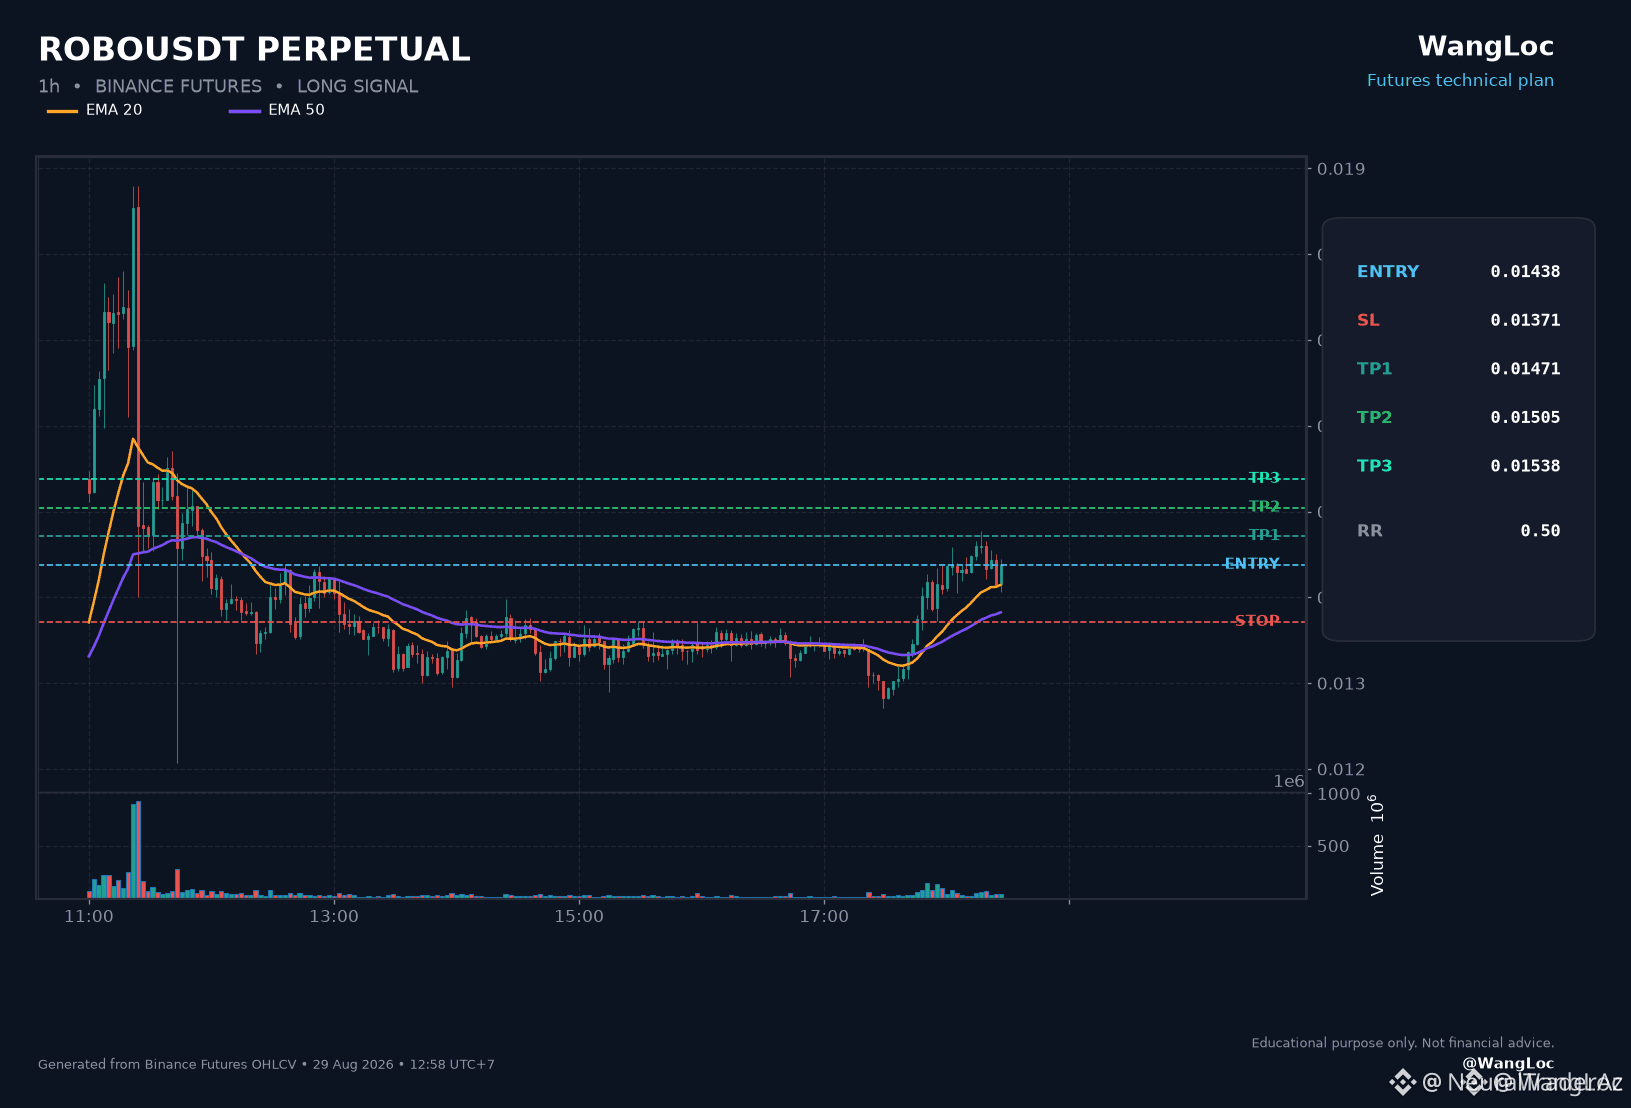
Task: Click the tallest volume bar near 11:00
Action: click(x=138, y=849)
